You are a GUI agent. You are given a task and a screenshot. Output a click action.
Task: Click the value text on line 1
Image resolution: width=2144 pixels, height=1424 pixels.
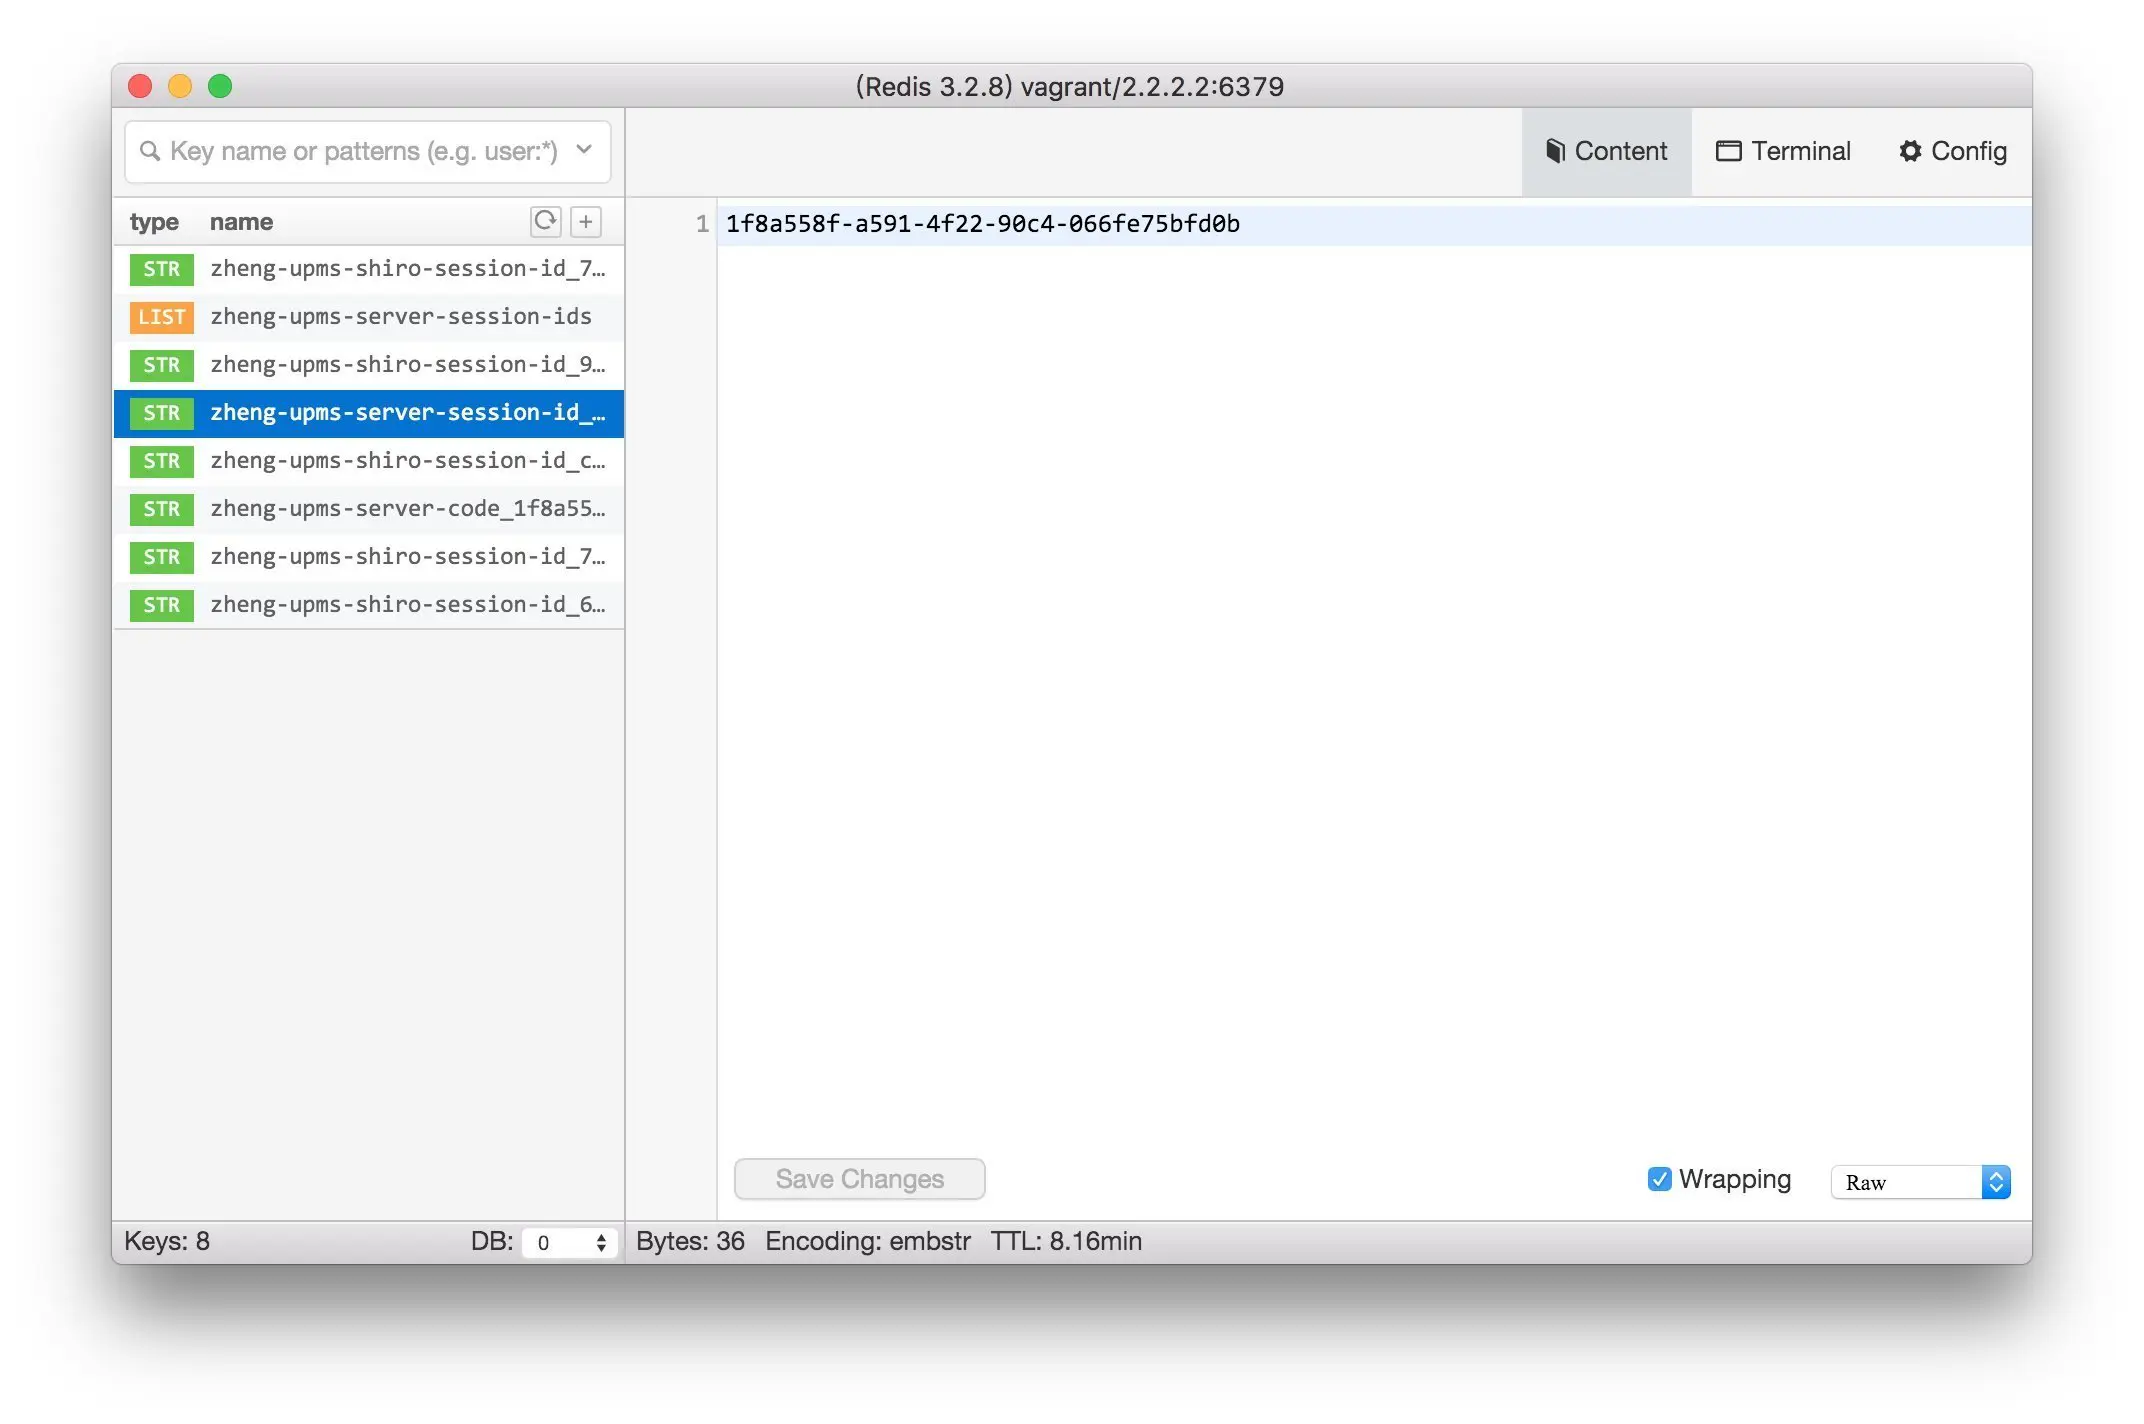[x=982, y=224]
